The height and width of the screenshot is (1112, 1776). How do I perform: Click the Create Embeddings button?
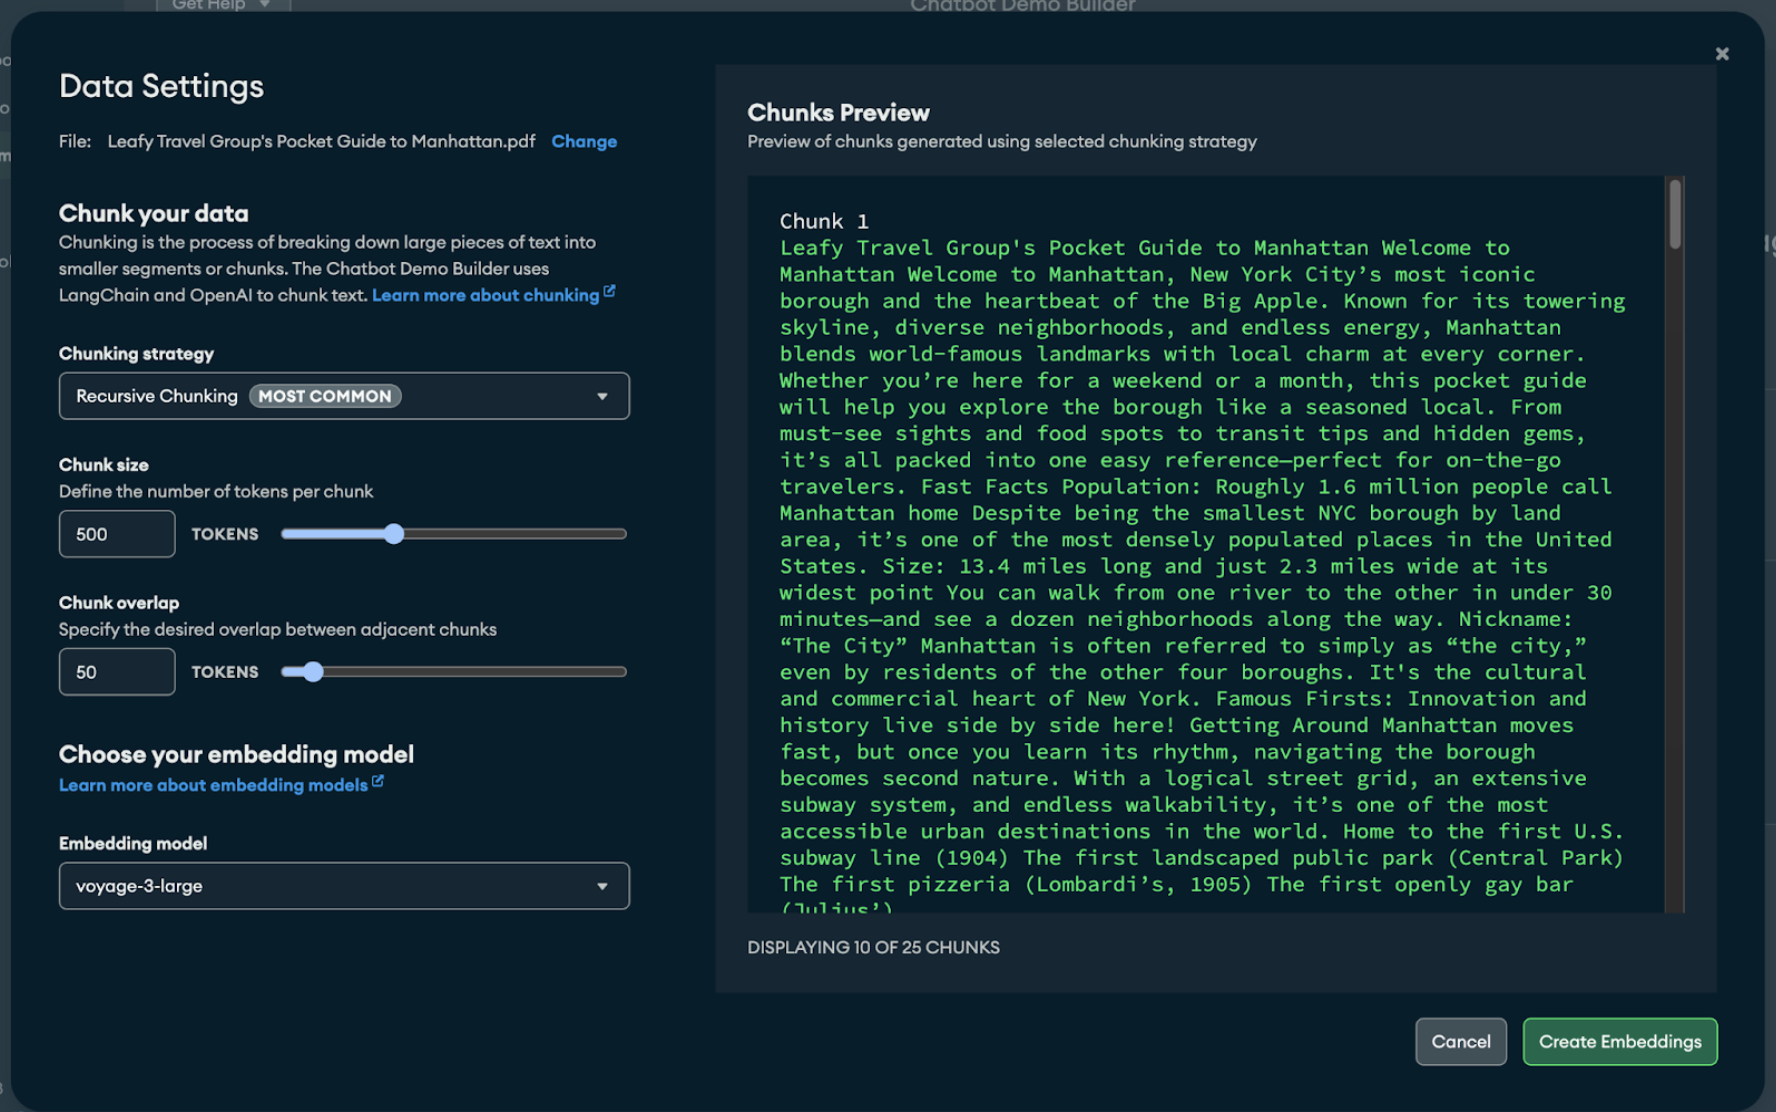pos(1620,1041)
